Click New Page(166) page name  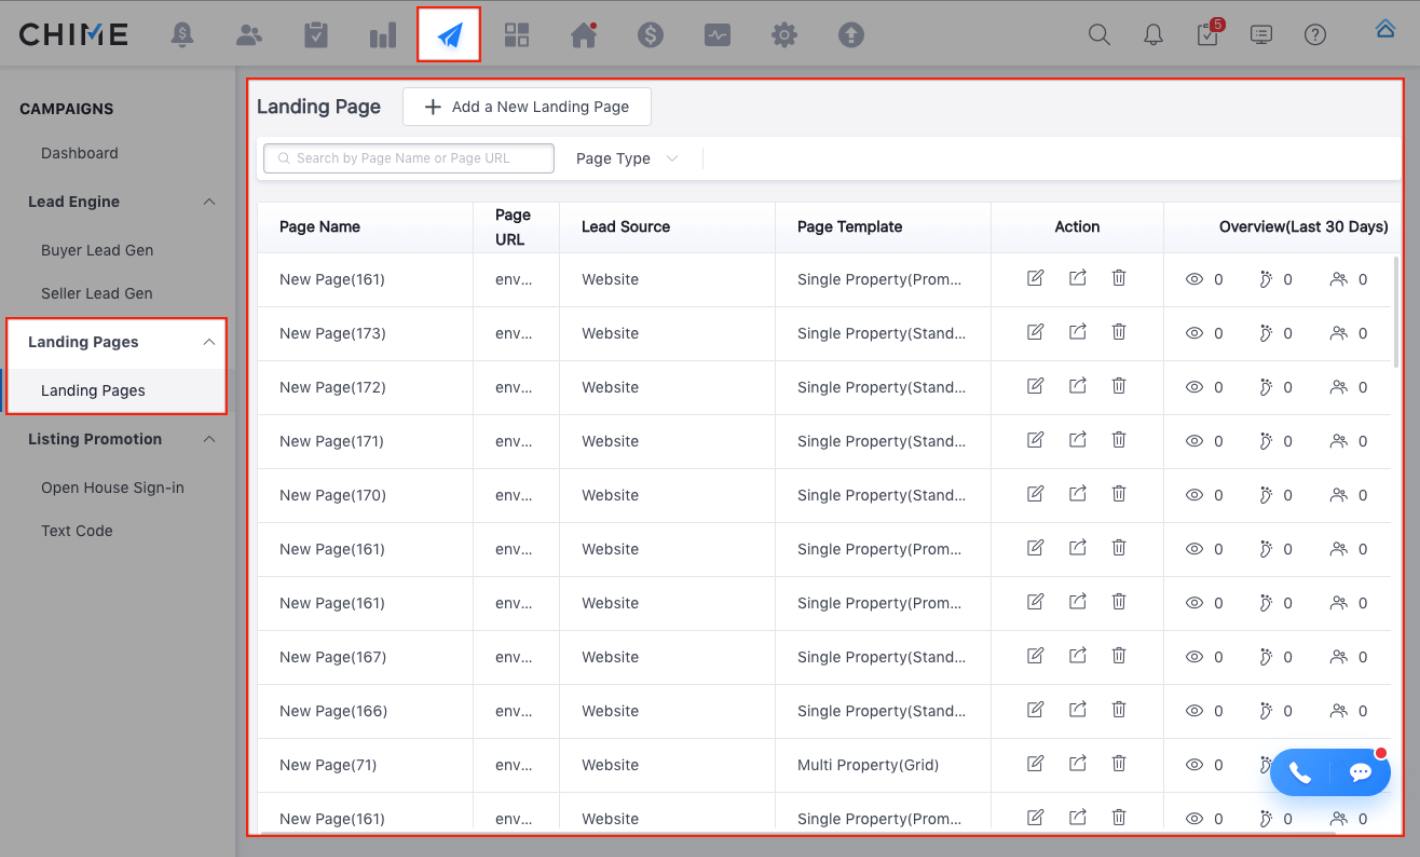click(x=333, y=711)
